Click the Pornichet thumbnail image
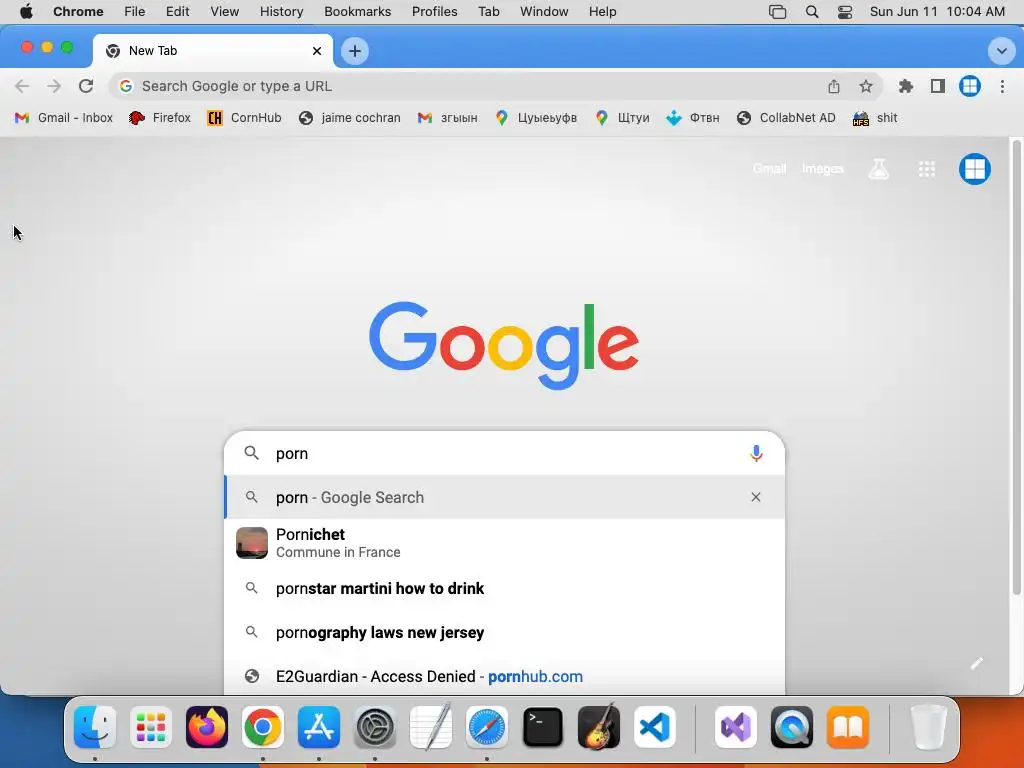This screenshot has width=1024, height=768. [251, 543]
